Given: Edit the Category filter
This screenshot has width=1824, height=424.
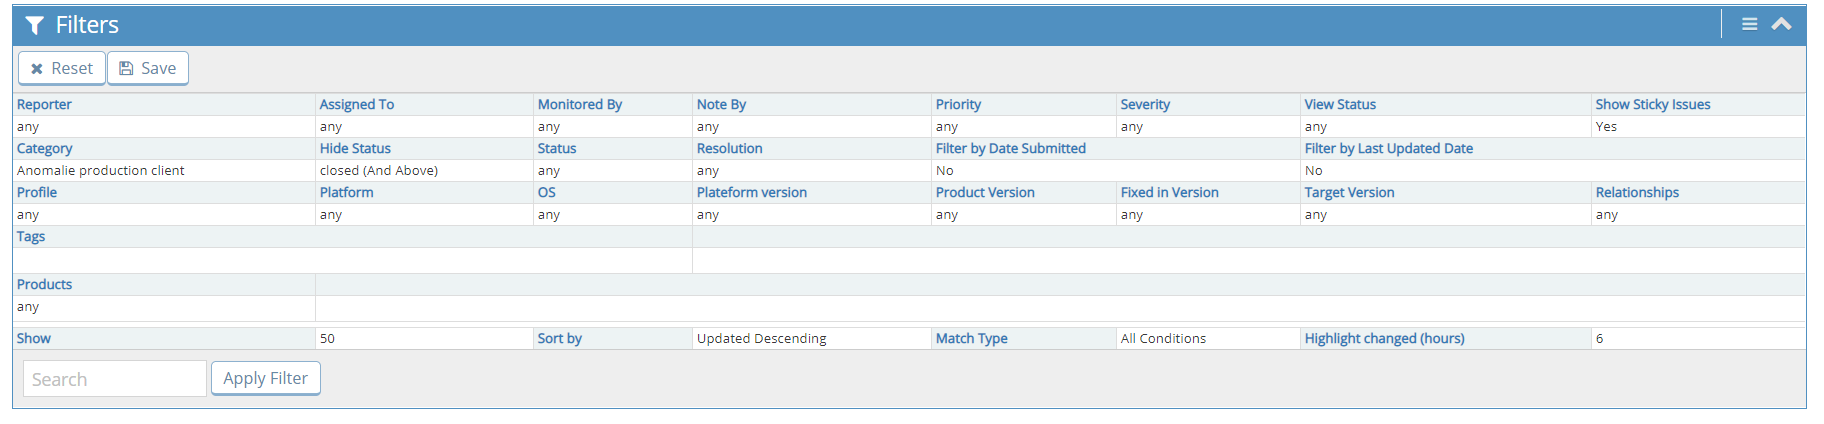Looking at the screenshot, I should pos(44,148).
